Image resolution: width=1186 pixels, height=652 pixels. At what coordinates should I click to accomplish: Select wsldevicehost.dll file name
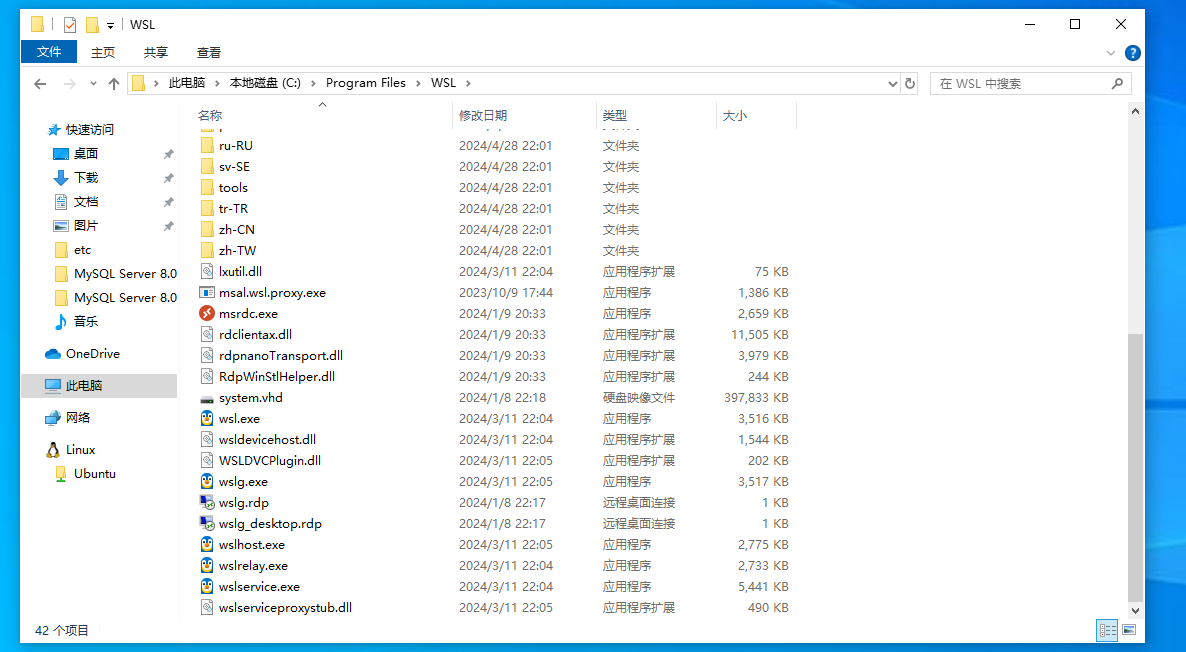point(267,439)
